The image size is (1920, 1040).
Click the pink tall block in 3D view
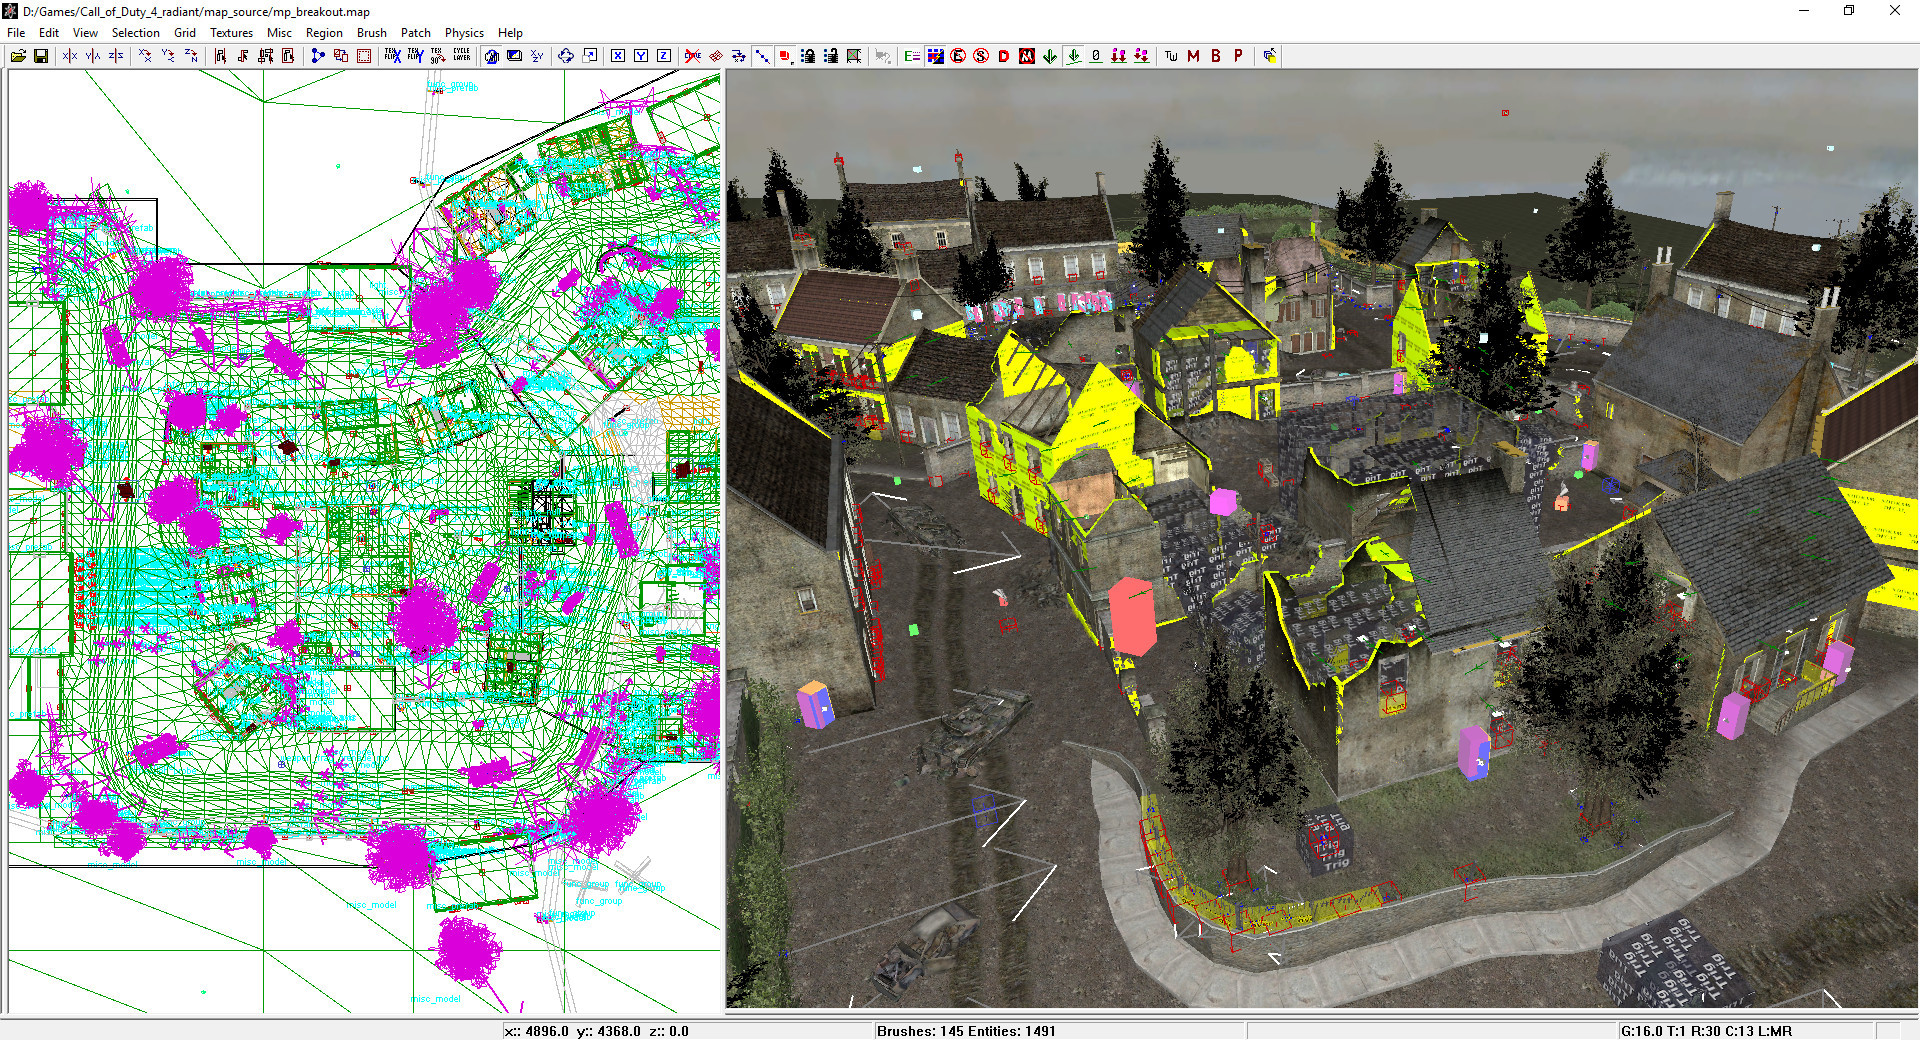tap(1132, 616)
